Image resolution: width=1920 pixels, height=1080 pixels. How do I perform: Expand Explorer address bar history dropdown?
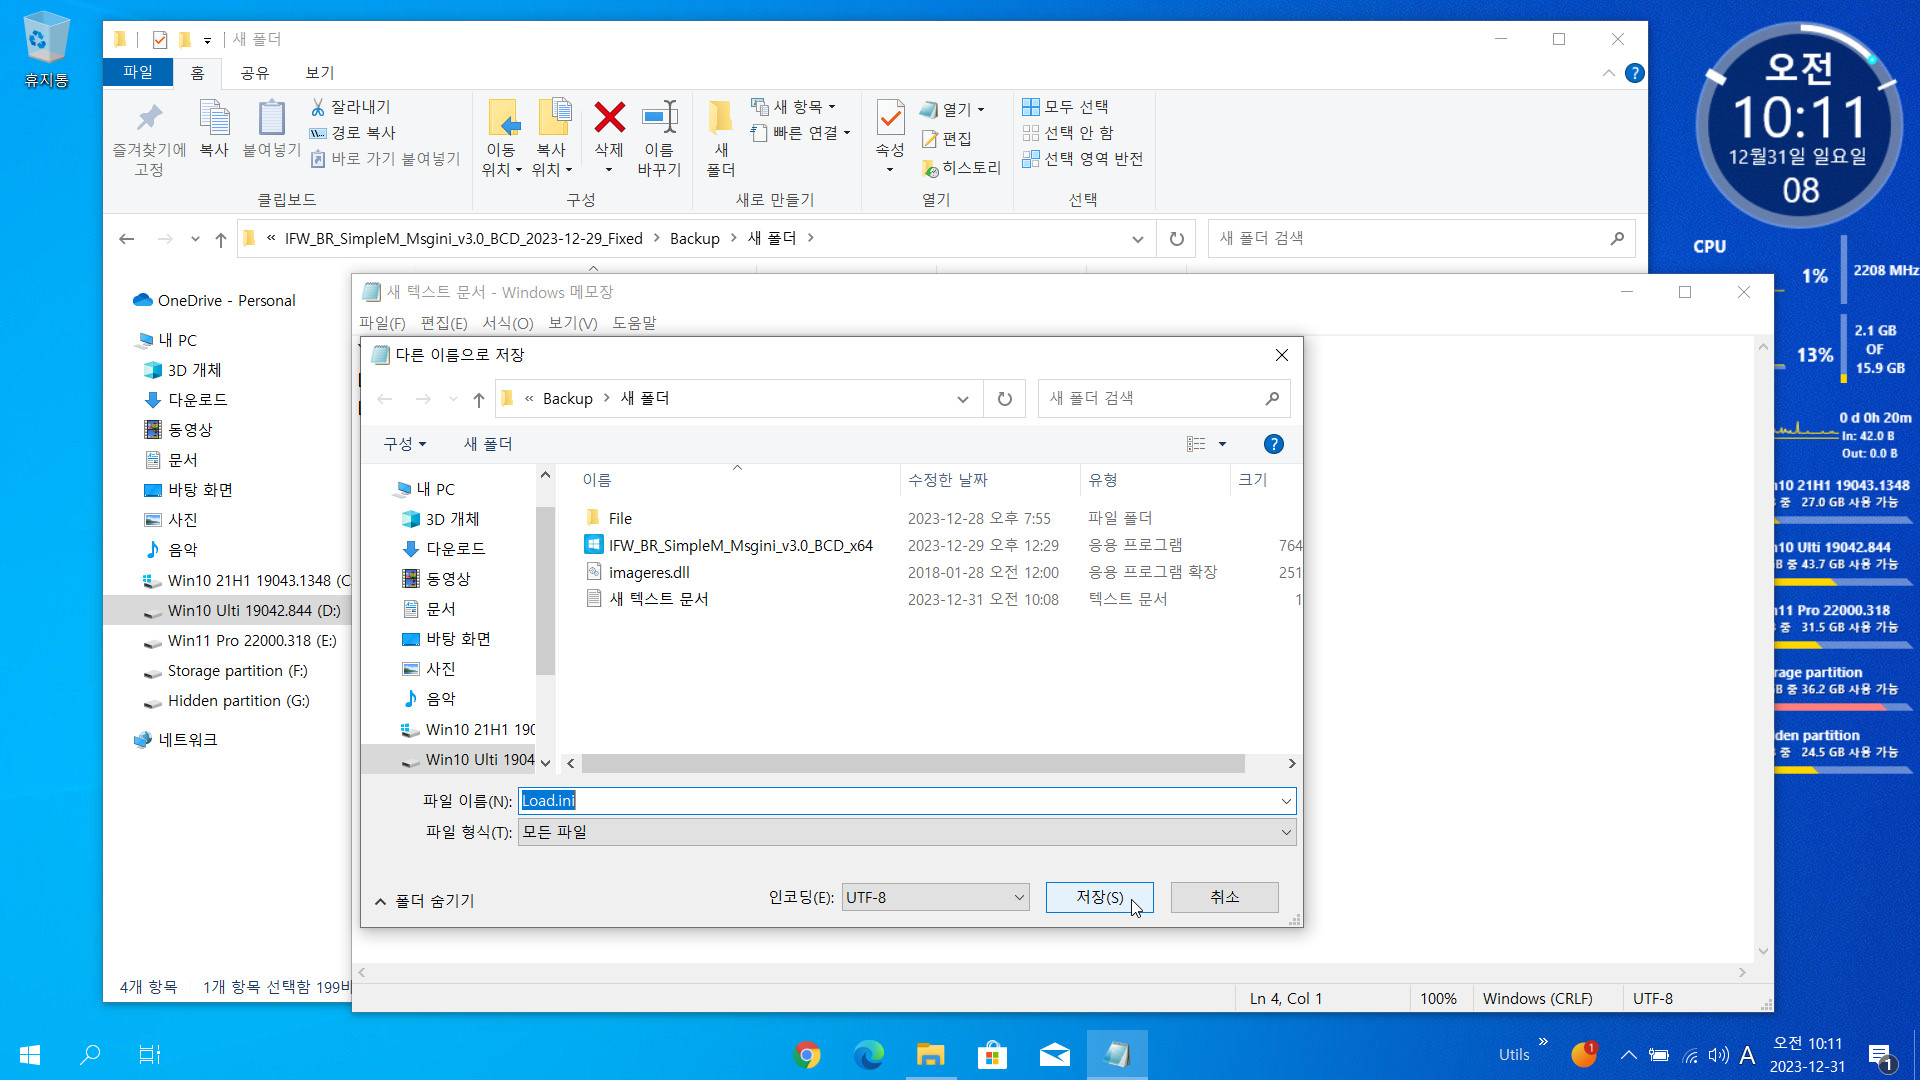tap(1137, 239)
